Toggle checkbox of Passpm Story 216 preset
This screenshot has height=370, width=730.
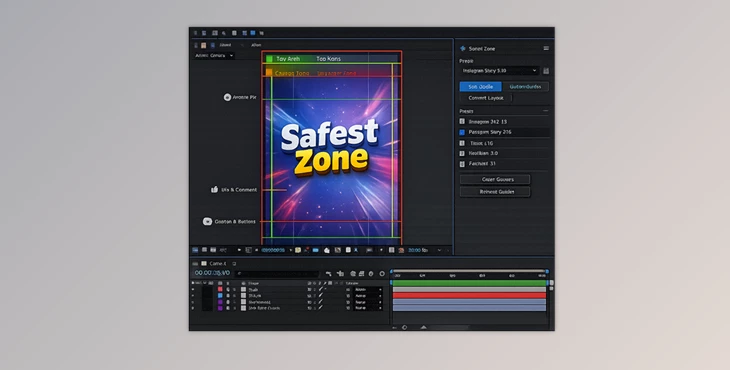click(x=462, y=132)
